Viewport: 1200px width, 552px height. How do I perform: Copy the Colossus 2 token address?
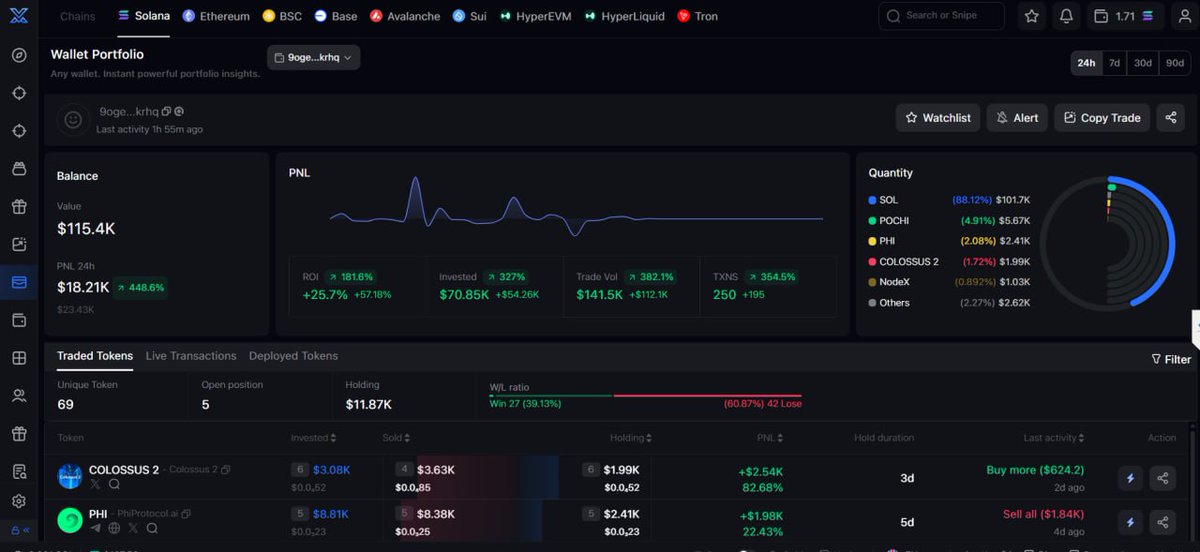tap(225, 470)
